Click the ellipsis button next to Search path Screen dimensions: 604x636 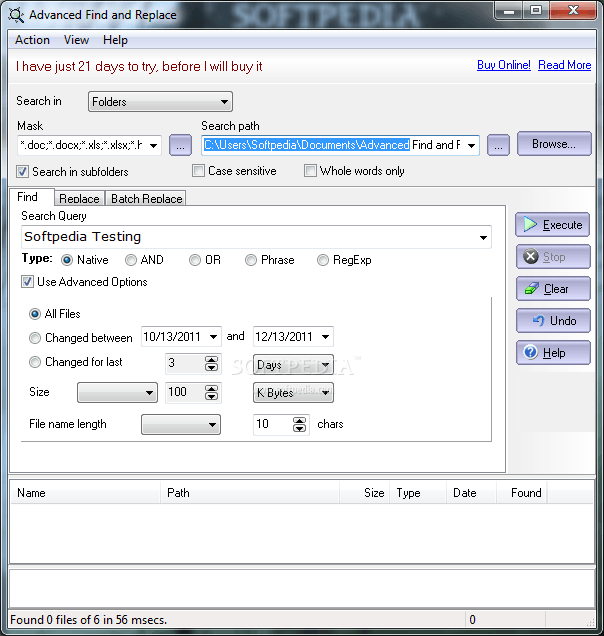pos(498,145)
